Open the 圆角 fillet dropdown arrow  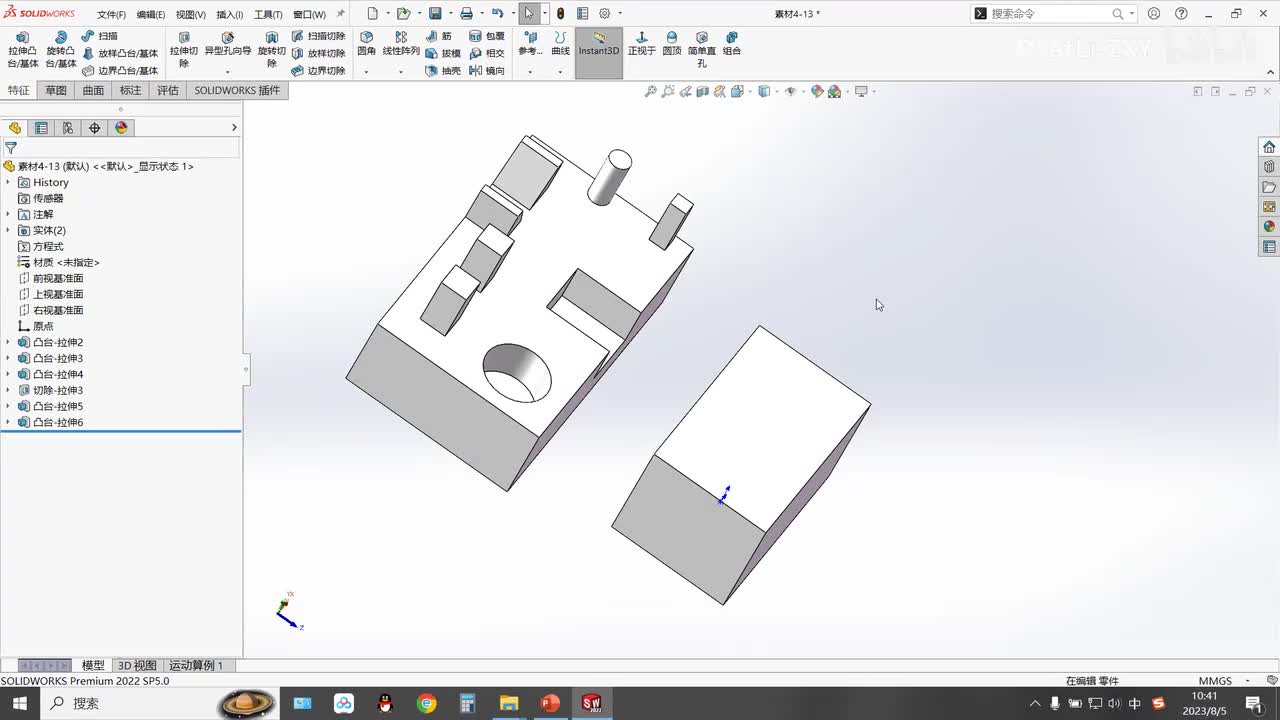(x=366, y=72)
